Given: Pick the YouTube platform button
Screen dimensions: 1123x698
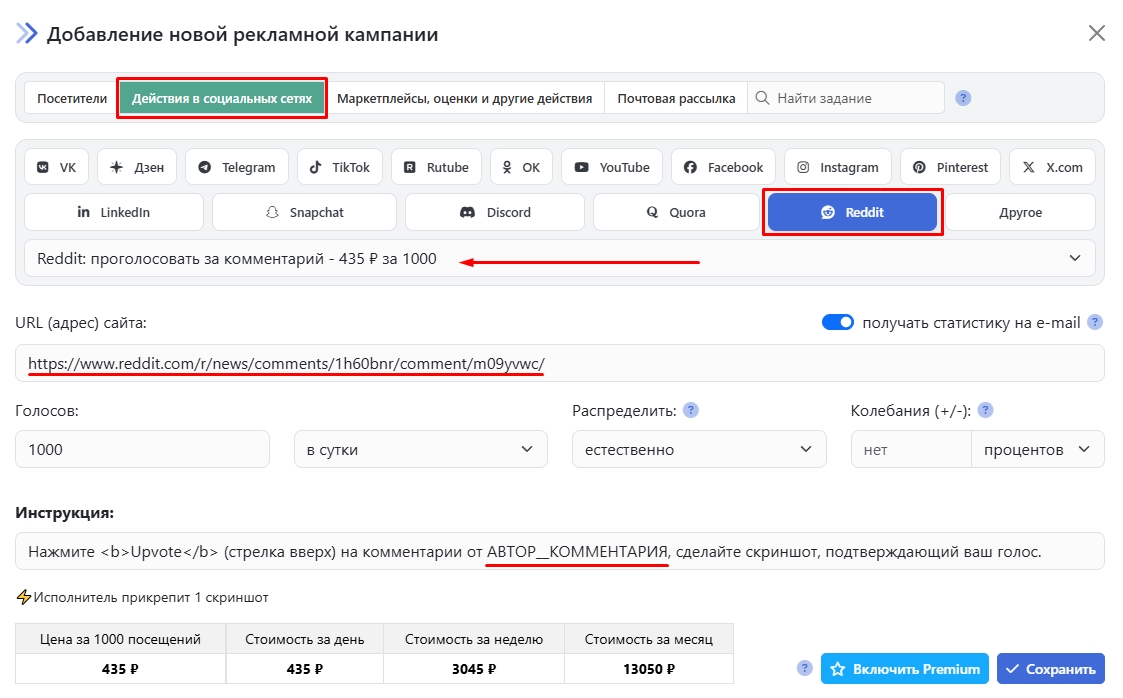Looking at the screenshot, I should (611, 167).
